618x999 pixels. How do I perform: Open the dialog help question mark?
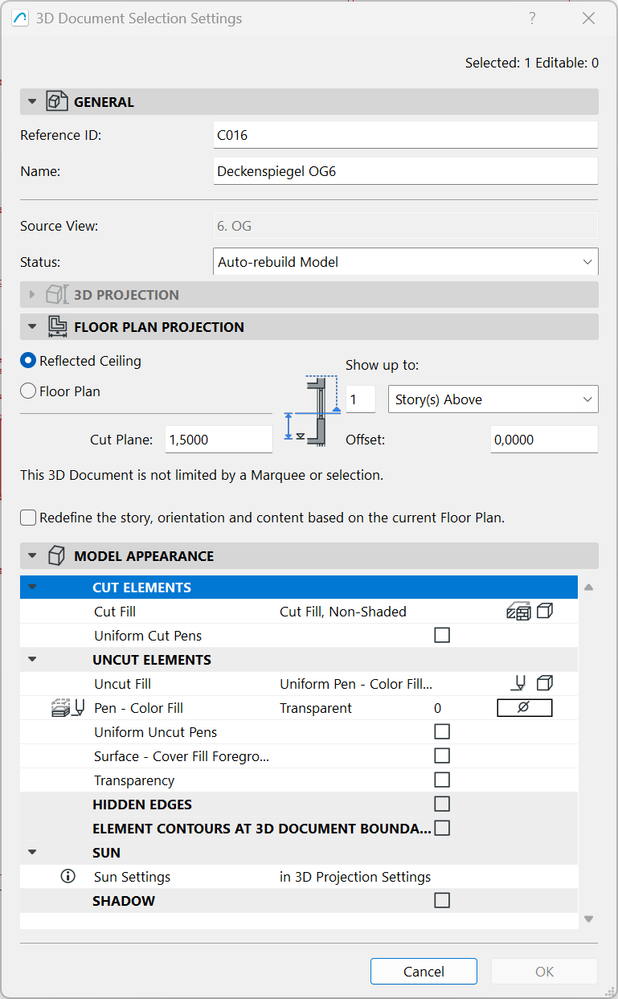pos(532,18)
